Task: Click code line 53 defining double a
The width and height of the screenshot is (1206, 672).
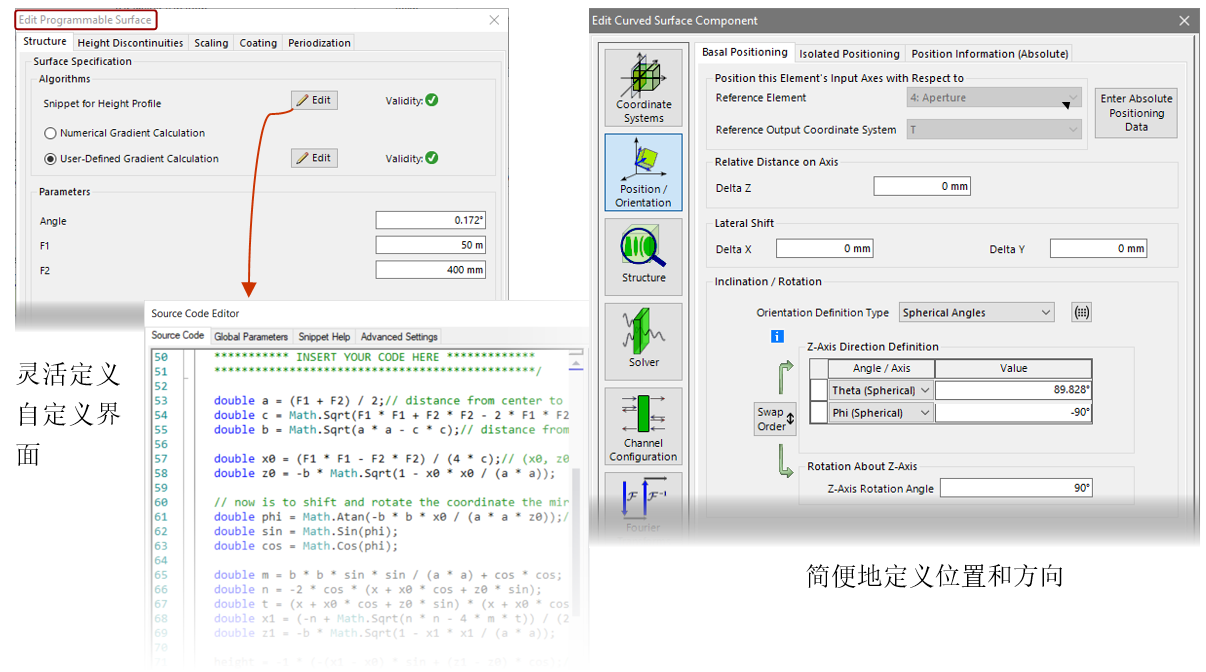Action: 392,401
